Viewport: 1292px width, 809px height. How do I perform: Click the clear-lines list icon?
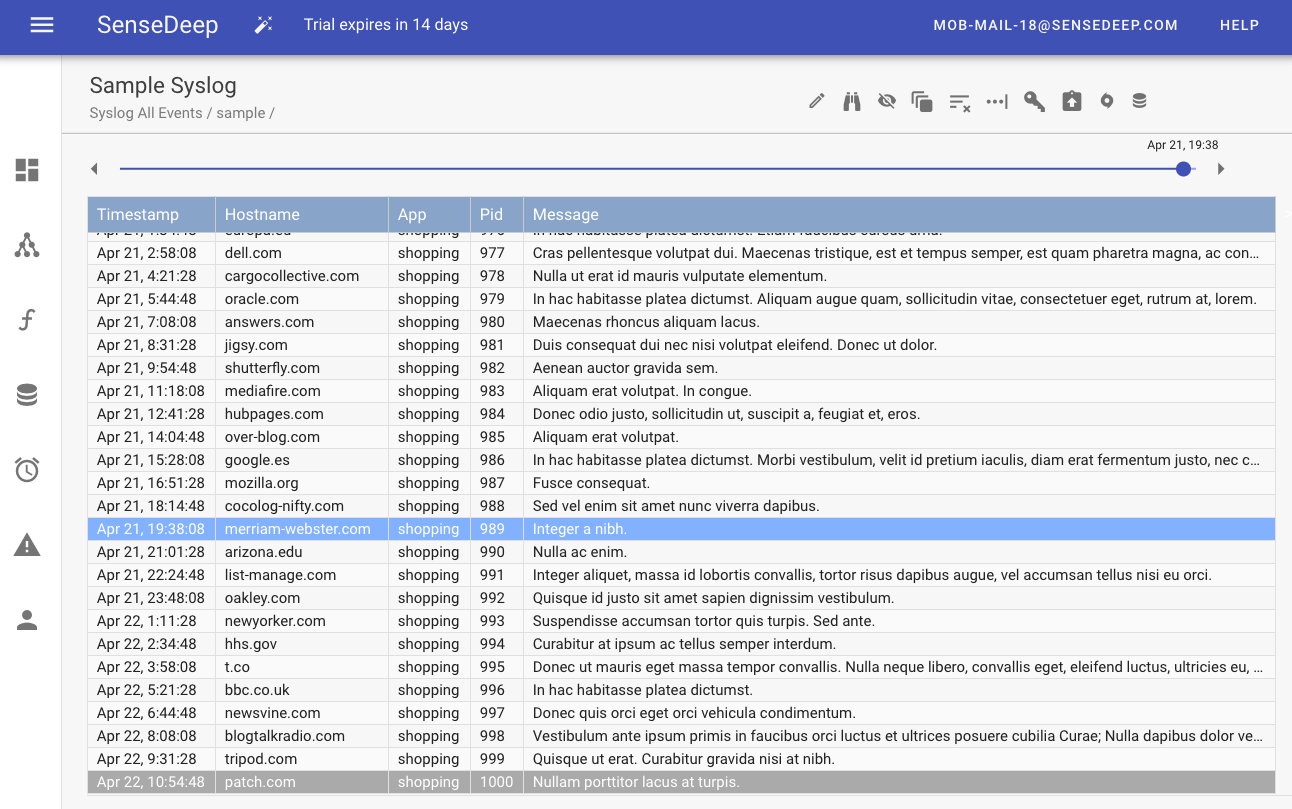pos(960,102)
